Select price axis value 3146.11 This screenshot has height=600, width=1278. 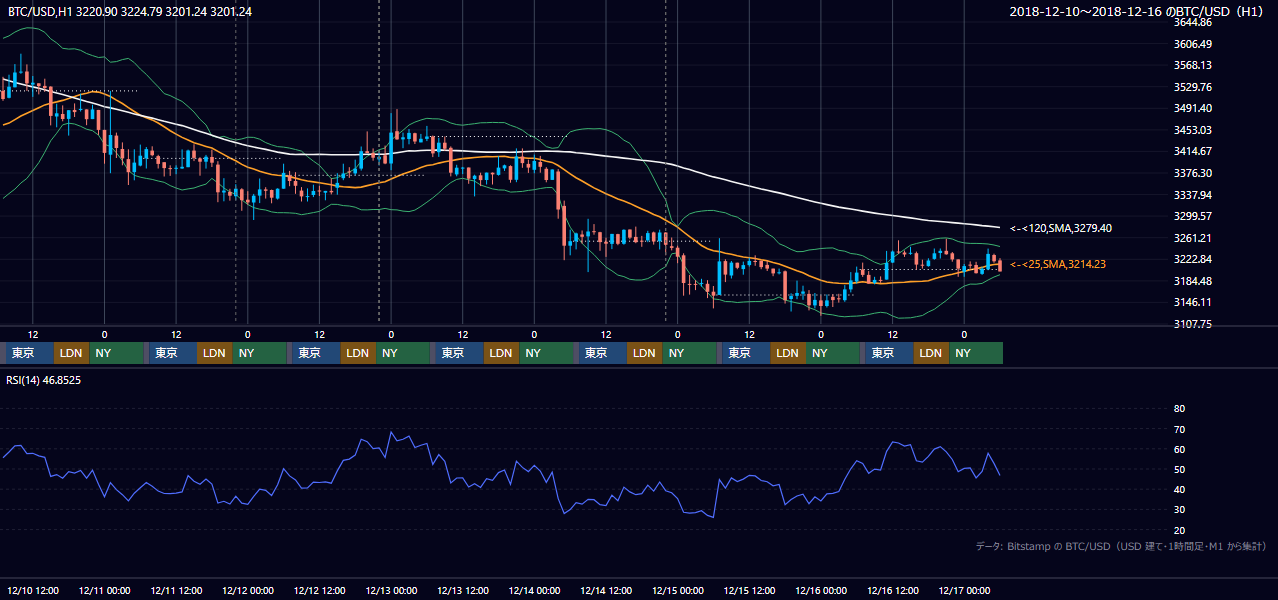point(1193,302)
